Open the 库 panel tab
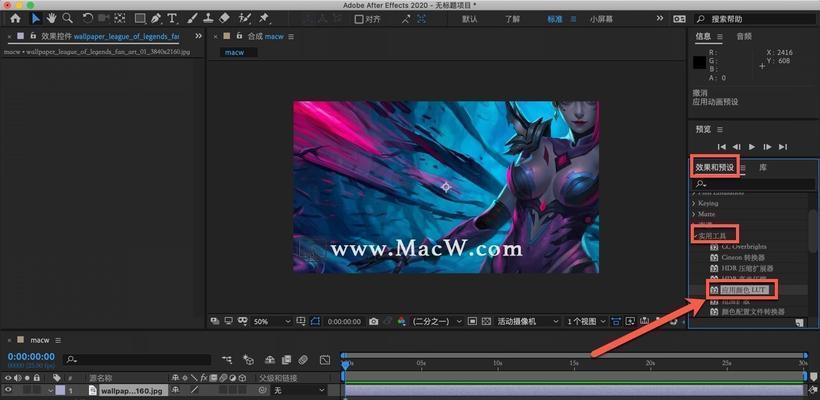 (763, 168)
